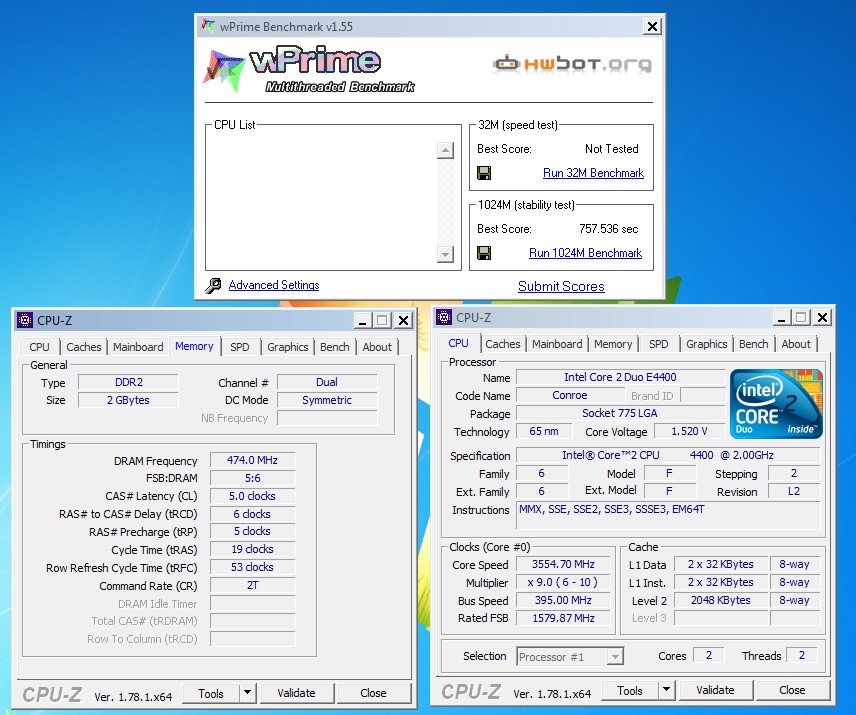Click the Core Voltage 1.520 V value
This screenshot has width=856, height=715.
point(689,431)
